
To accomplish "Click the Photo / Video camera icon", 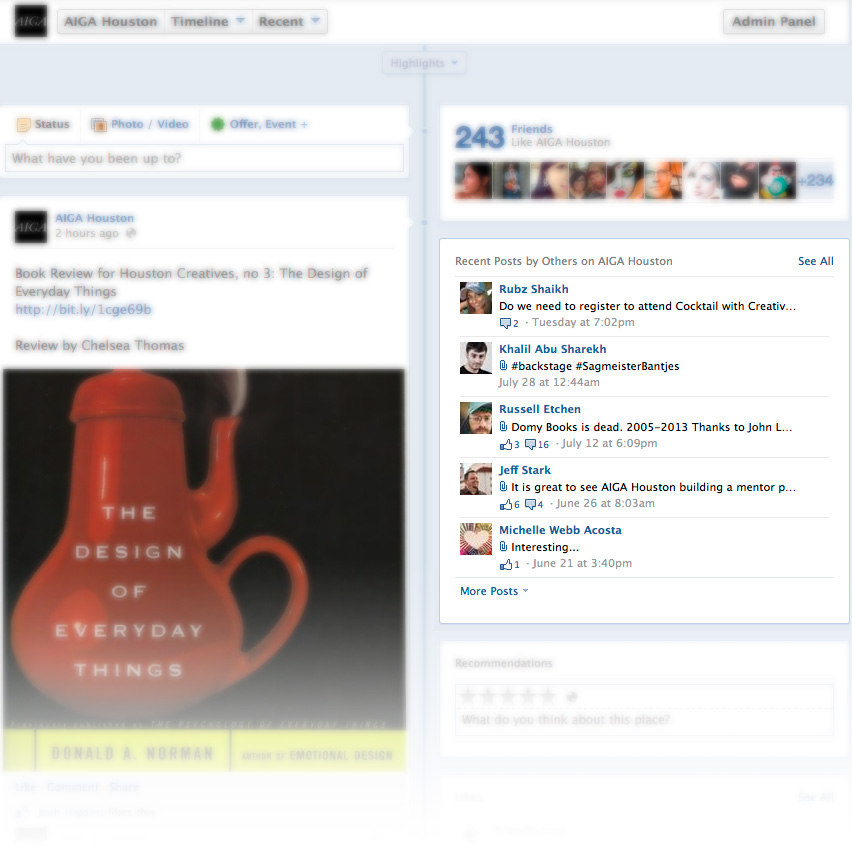I will (98, 125).
